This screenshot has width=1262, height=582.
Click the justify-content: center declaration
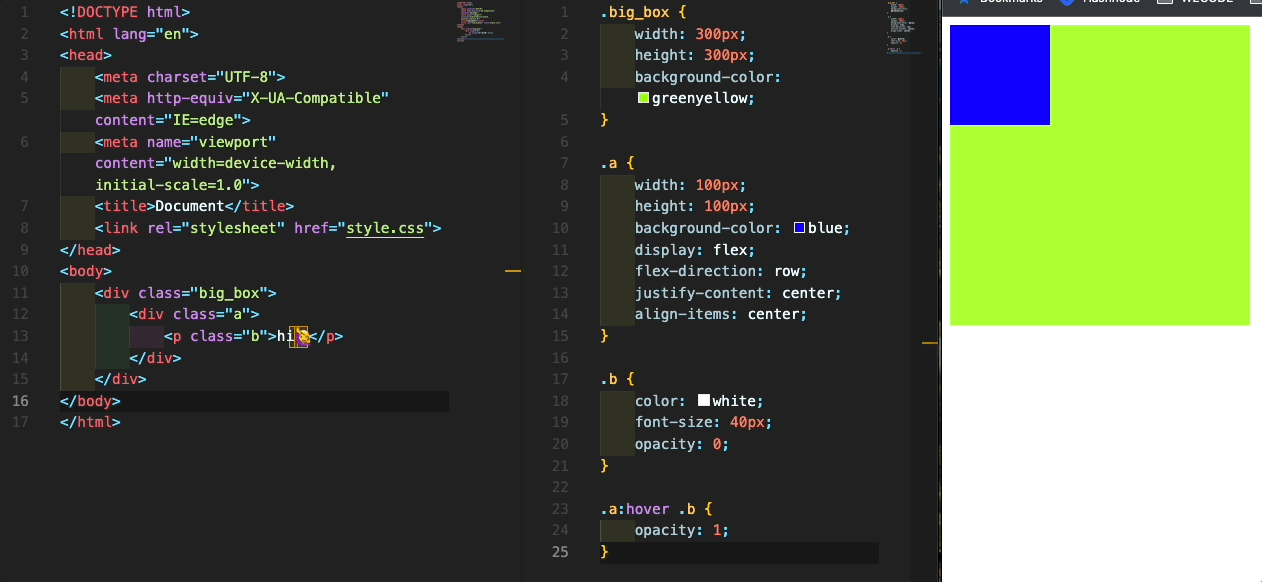pos(738,293)
